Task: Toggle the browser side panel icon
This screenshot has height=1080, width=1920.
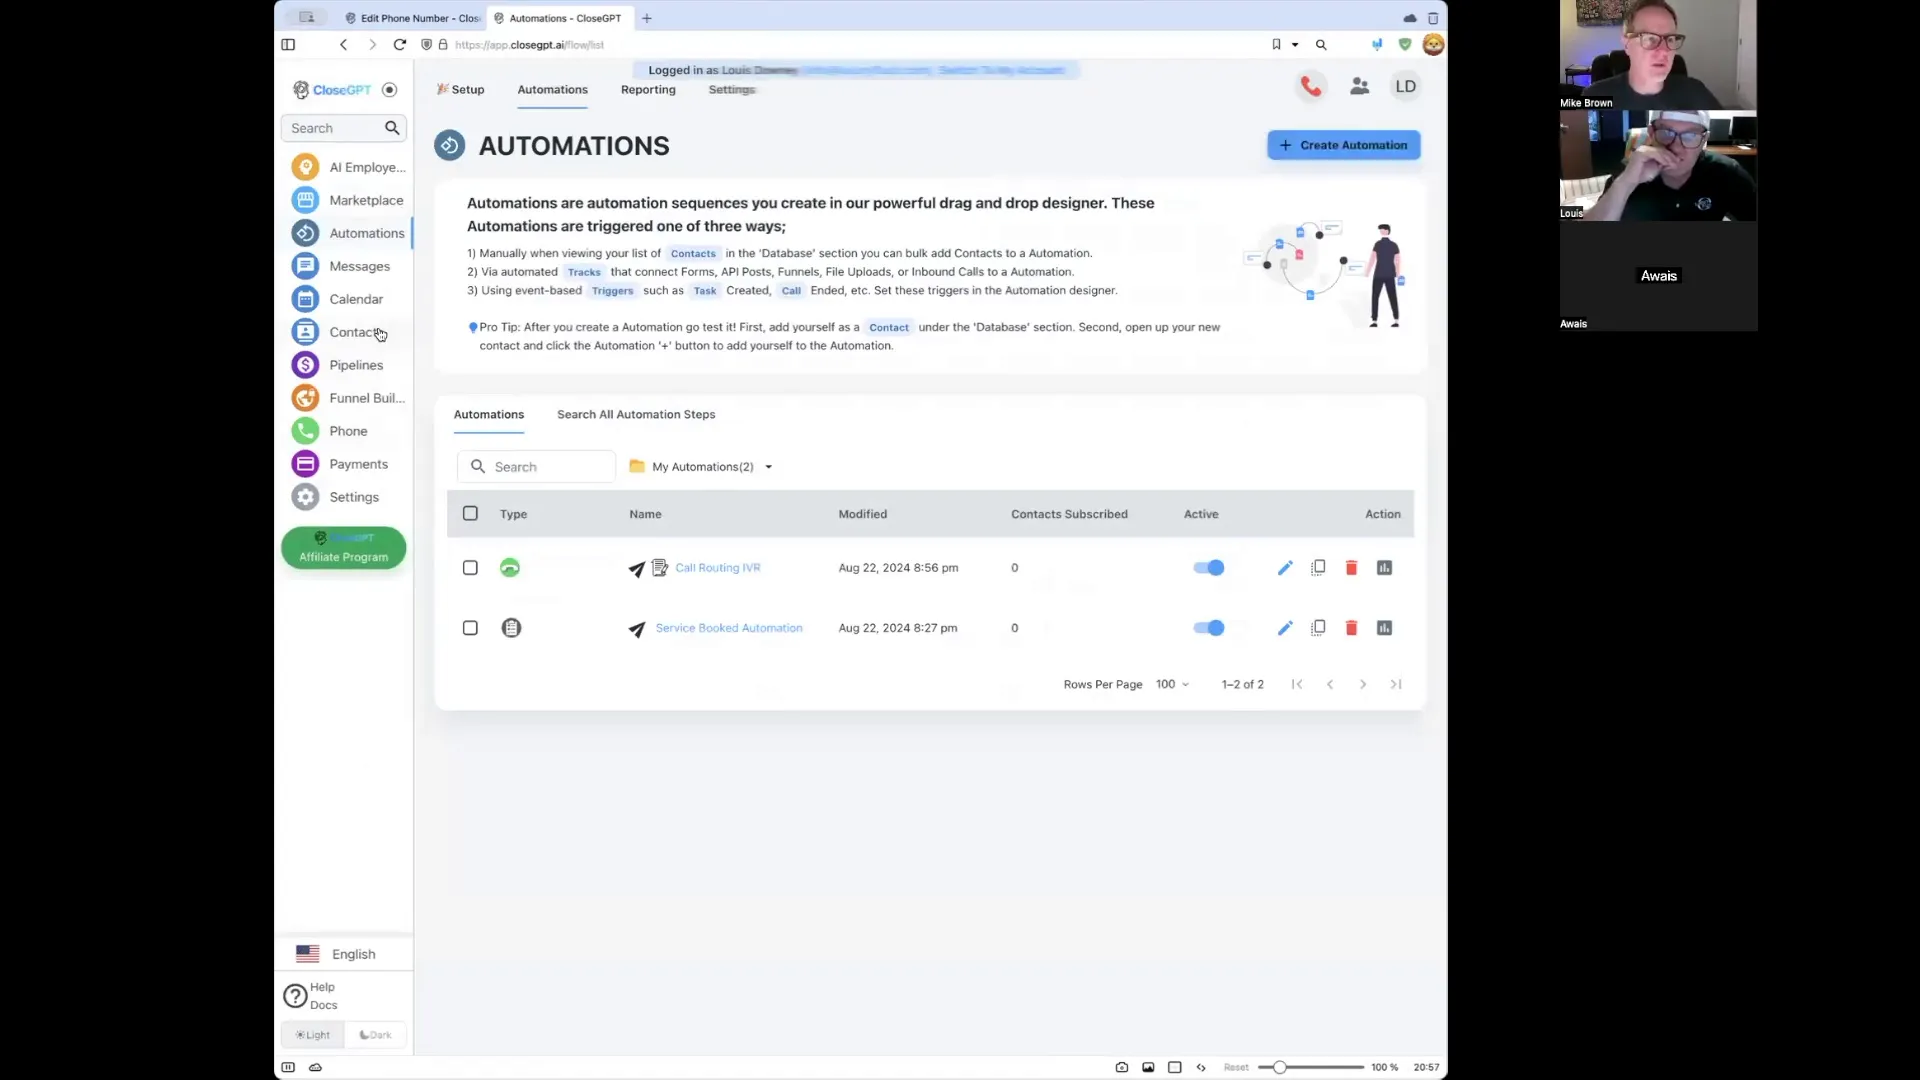Action: [288, 45]
